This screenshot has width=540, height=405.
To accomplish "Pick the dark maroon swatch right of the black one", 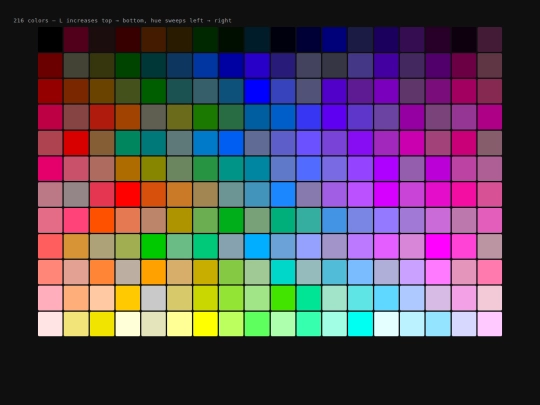I will point(76,40).
